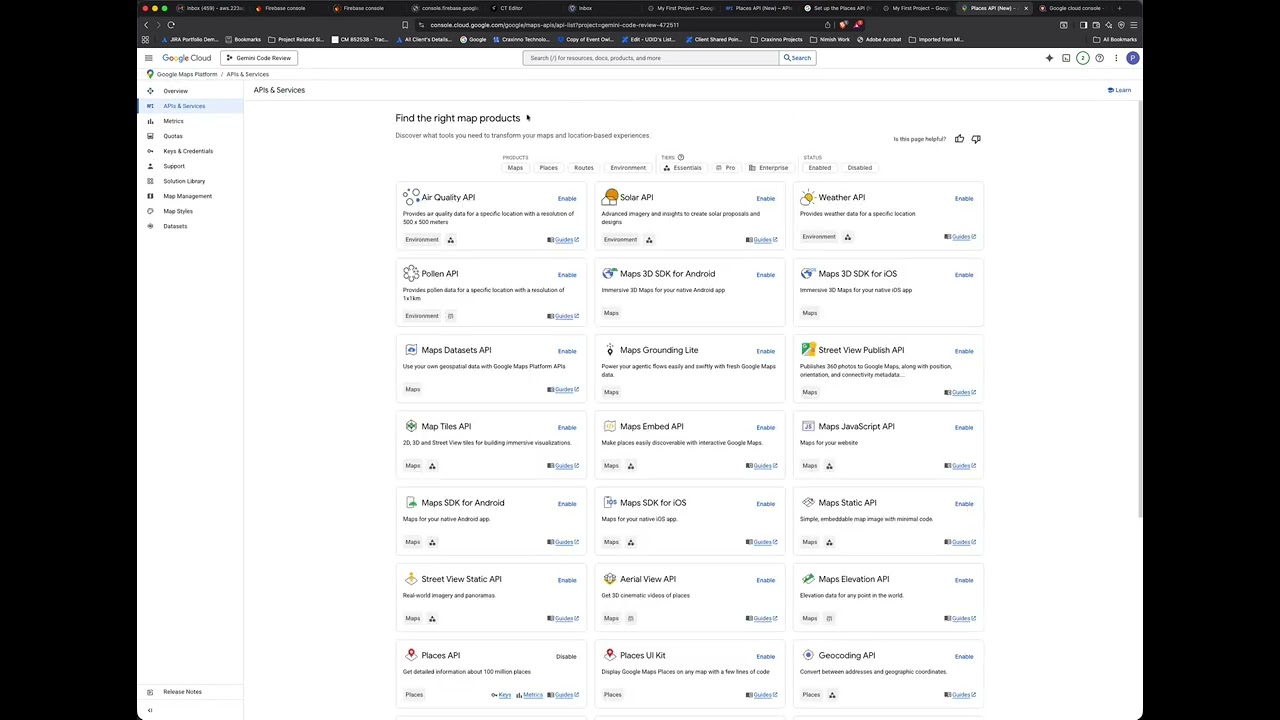Click the thumbs up feedback icon
The image size is (1280, 720).
tap(959, 139)
